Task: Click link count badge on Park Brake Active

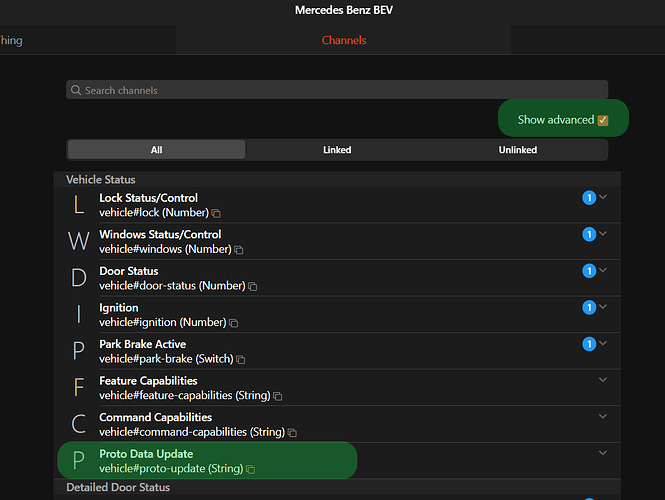Action: (589, 344)
